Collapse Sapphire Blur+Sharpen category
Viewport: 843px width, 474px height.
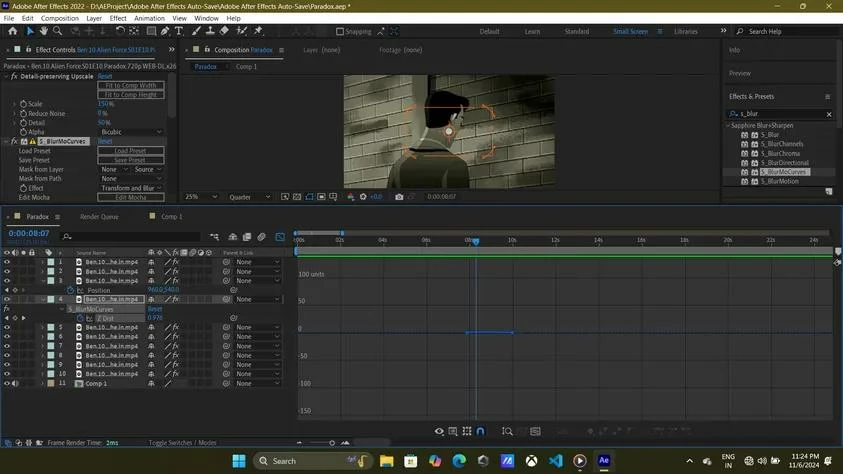pos(728,126)
